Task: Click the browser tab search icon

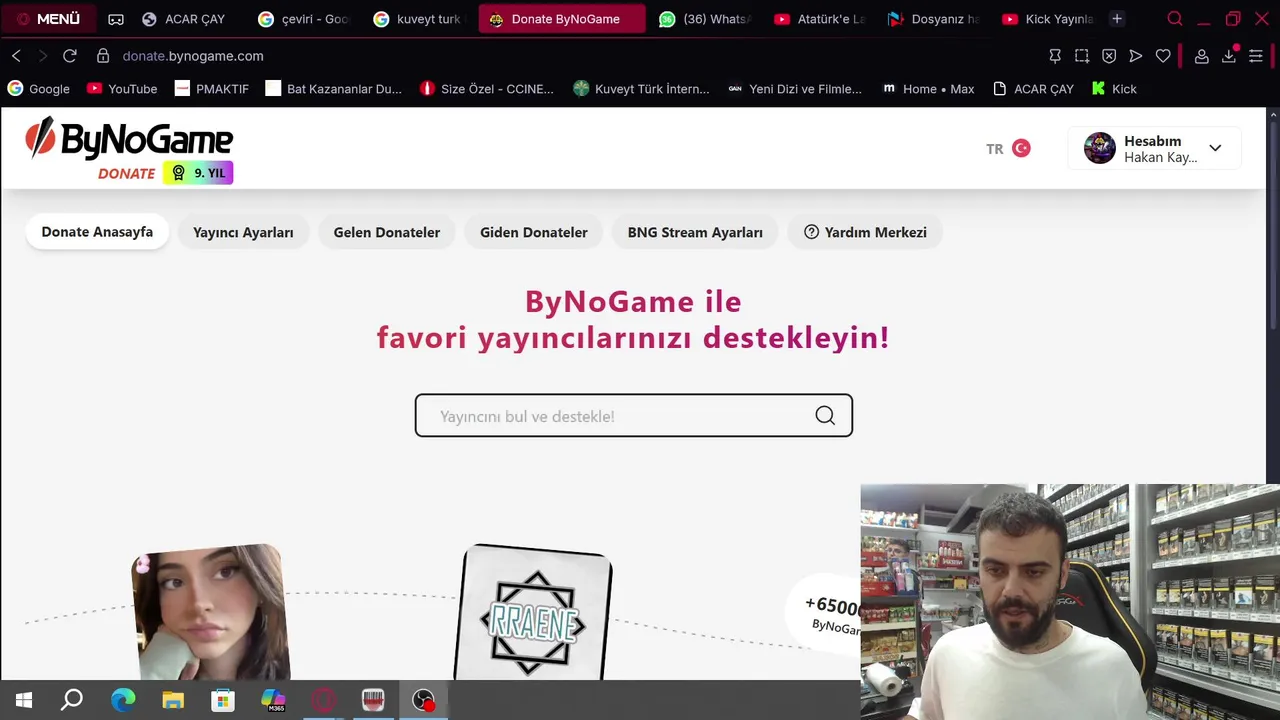Action: (1175, 19)
